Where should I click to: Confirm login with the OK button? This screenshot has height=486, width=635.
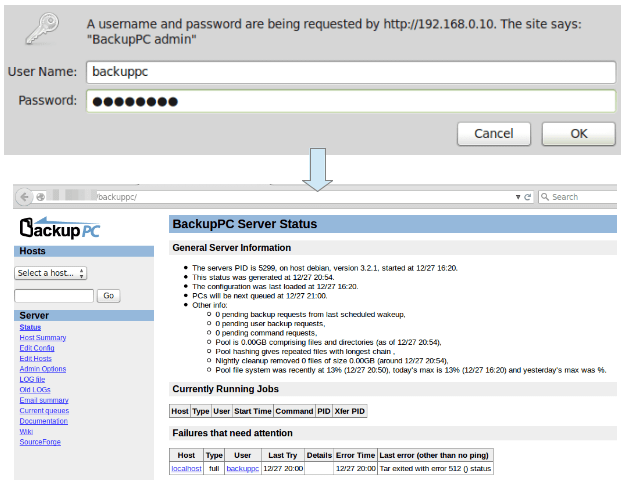(x=578, y=134)
